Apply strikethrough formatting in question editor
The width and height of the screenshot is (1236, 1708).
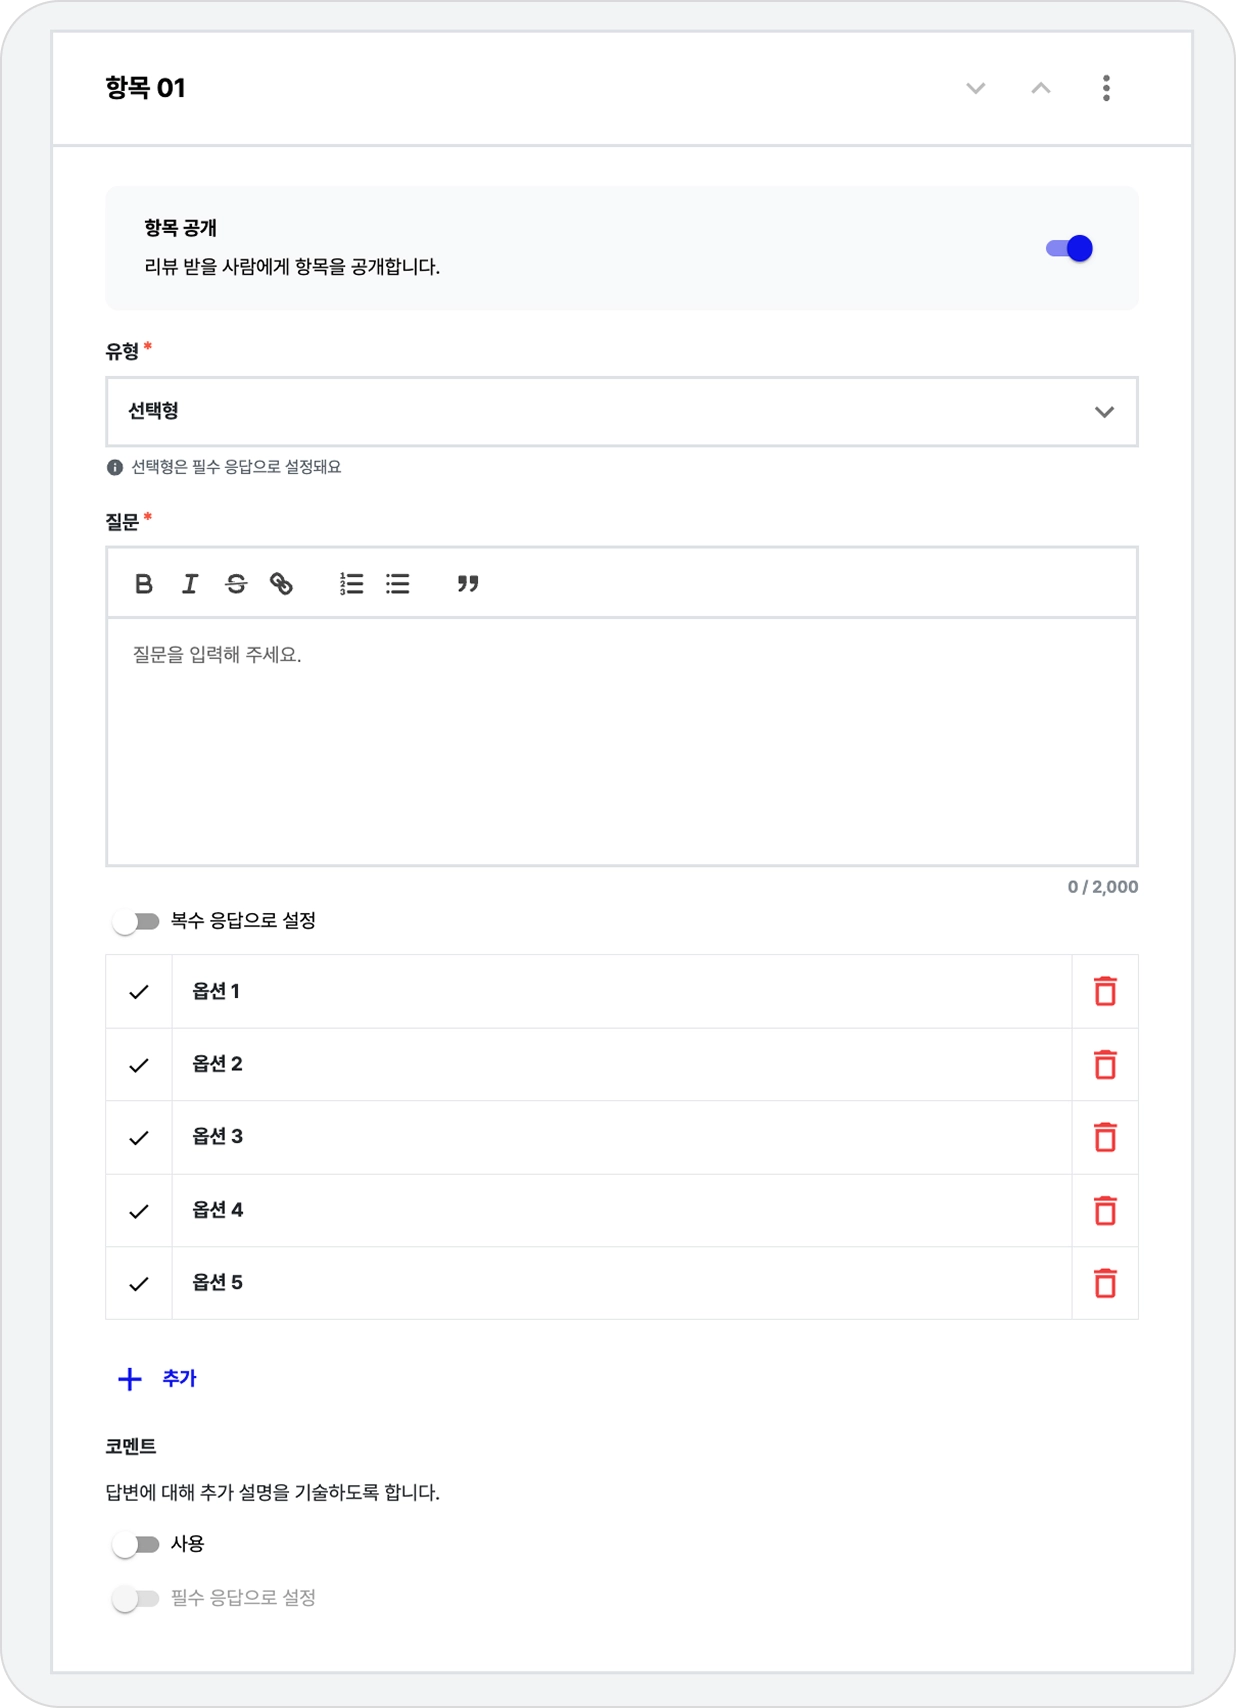(x=236, y=584)
